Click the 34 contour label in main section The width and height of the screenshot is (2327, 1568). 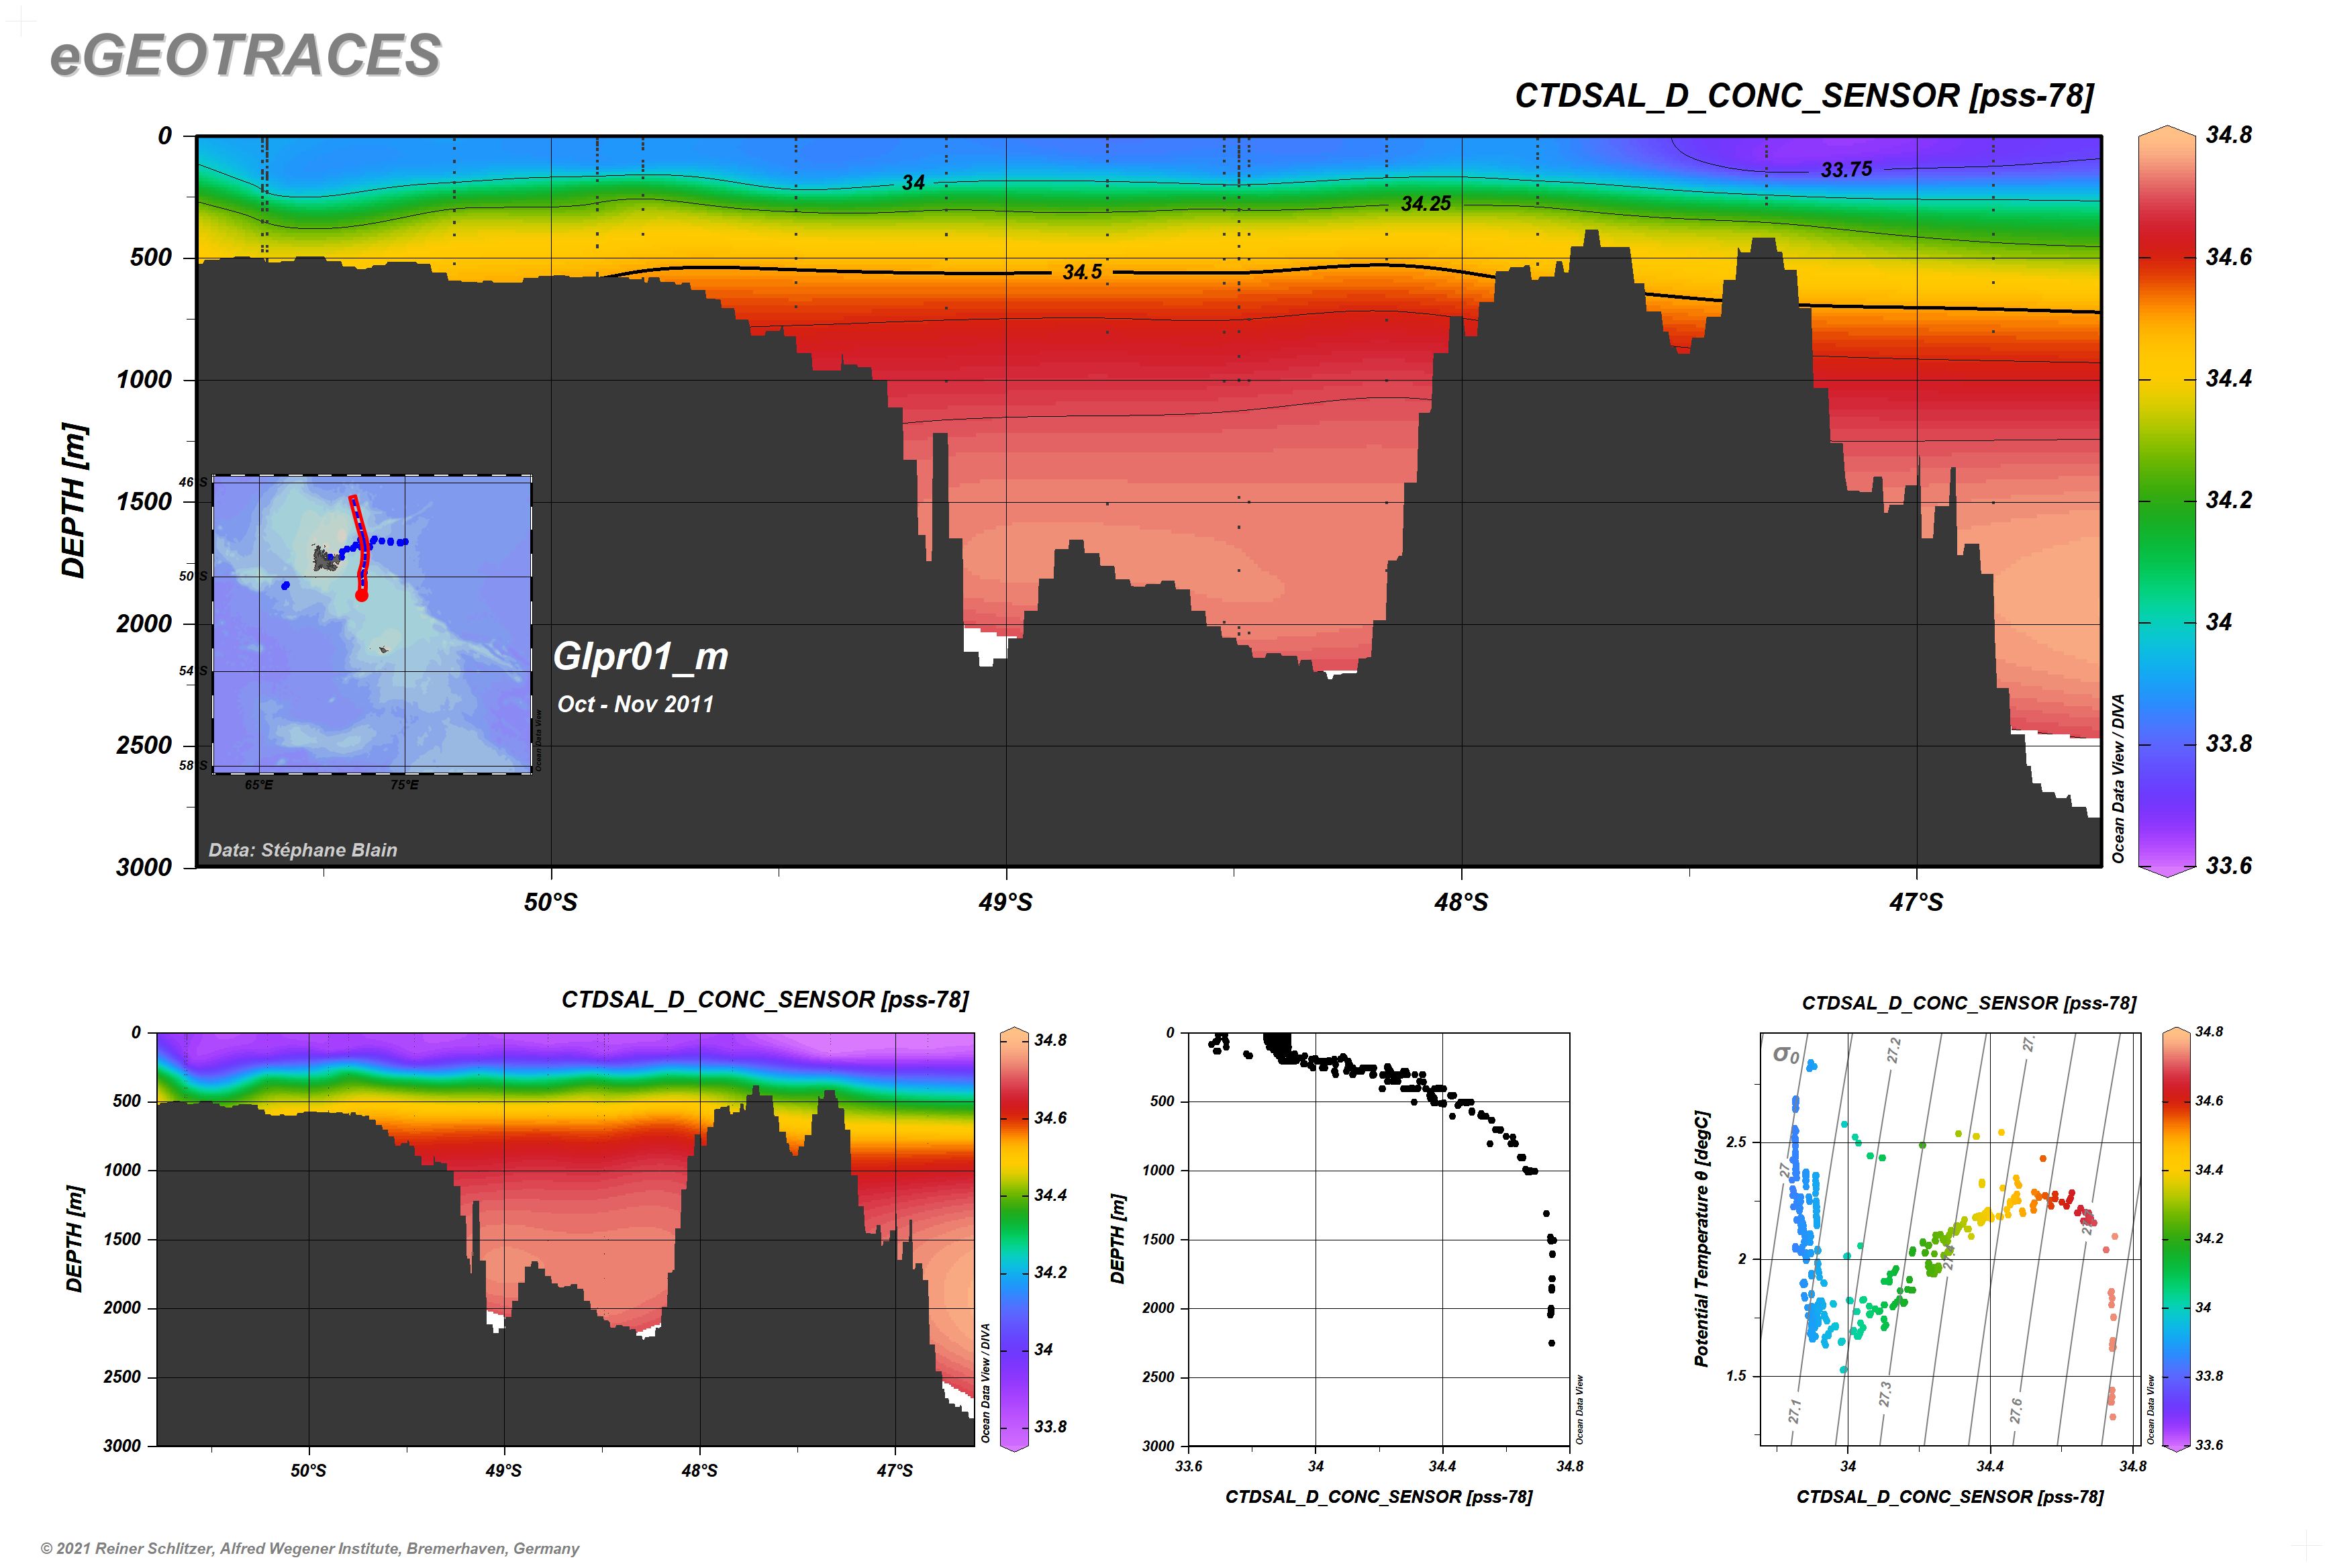pyautogui.click(x=913, y=183)
